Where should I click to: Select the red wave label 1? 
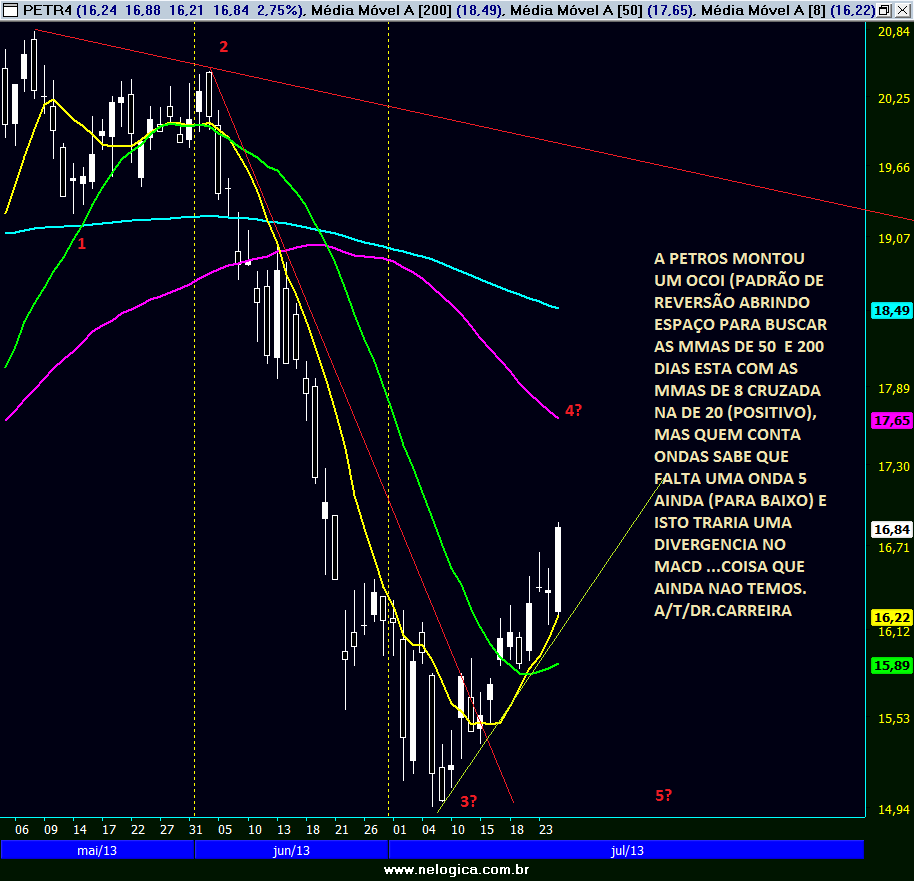point(82,244)
